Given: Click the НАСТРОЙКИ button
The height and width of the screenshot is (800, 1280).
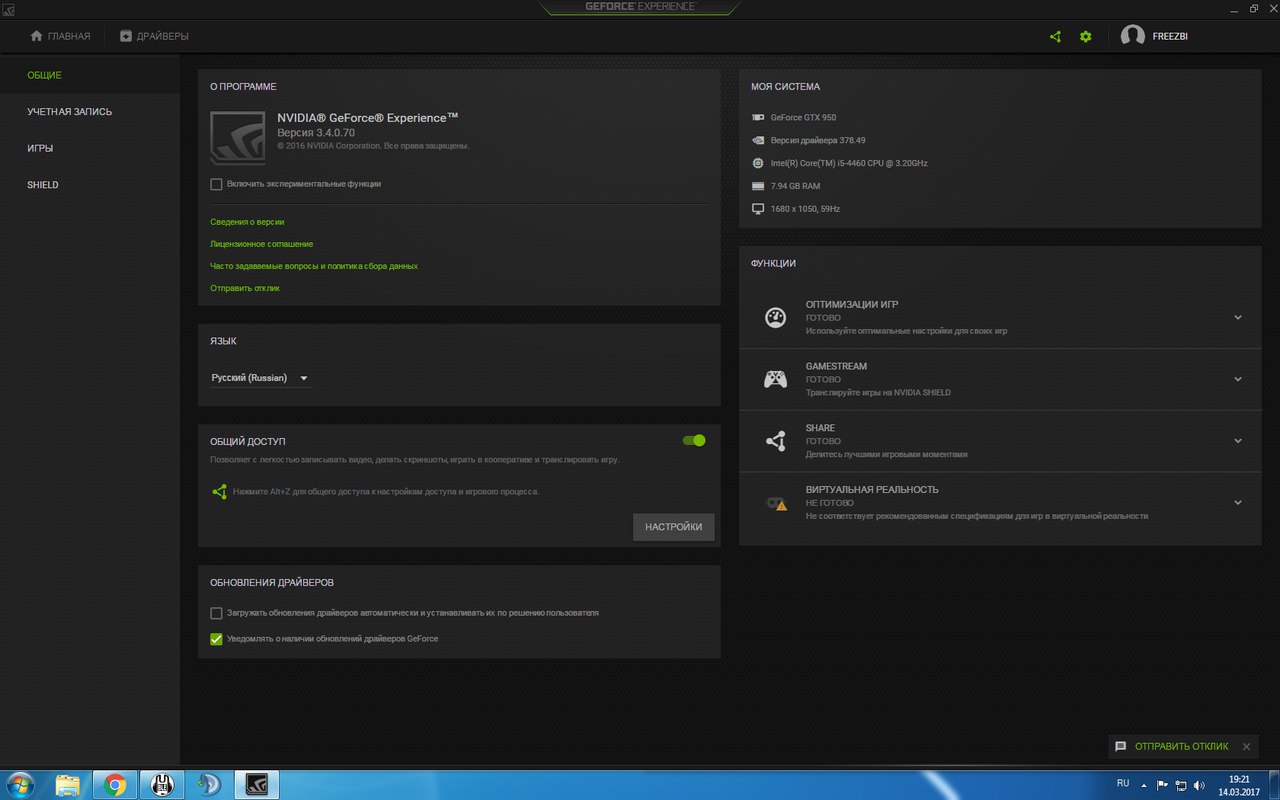Looking at the screenshot, I should point(674,527).
